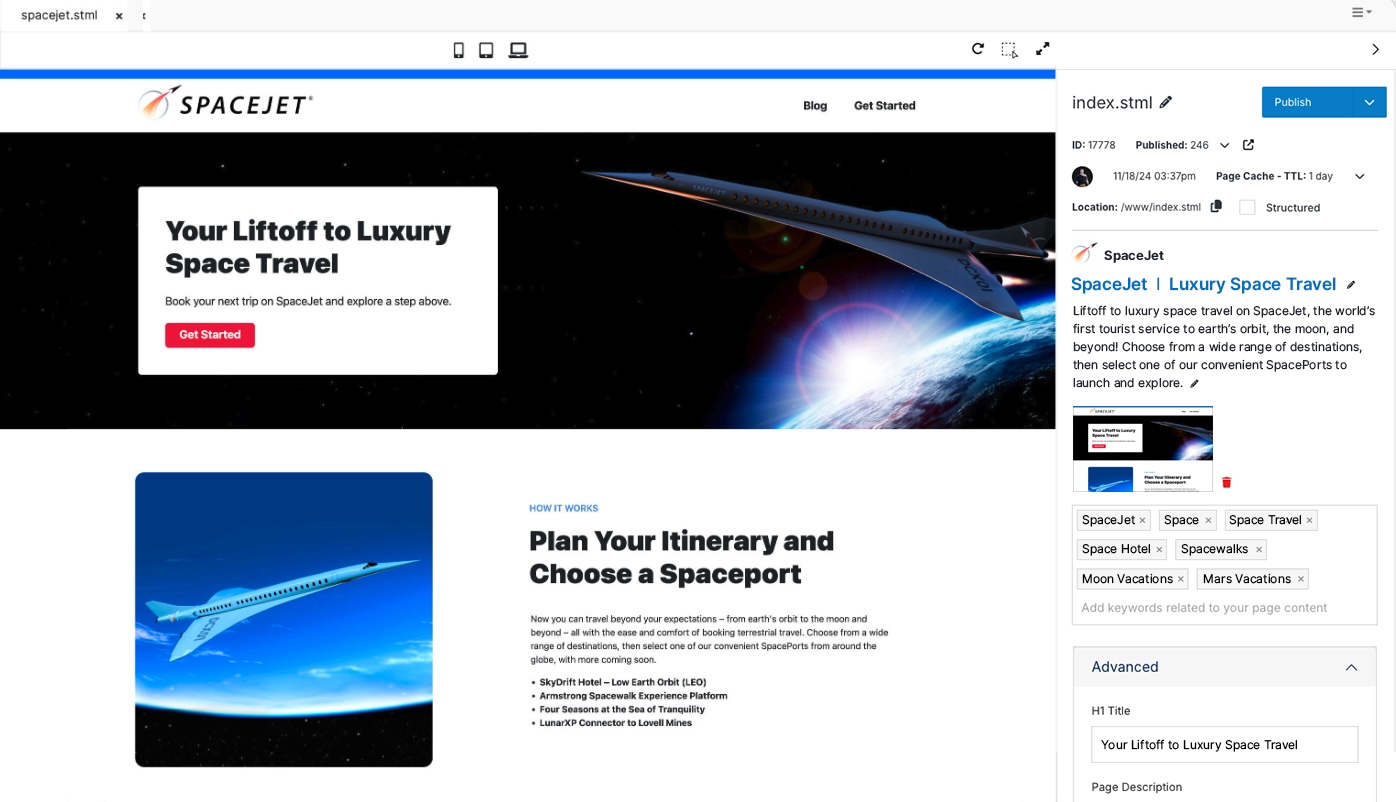The height and width of the screenshot is (802, 1396).
Task: Copy the /www/index.stml location
Action: (1216, 206)
